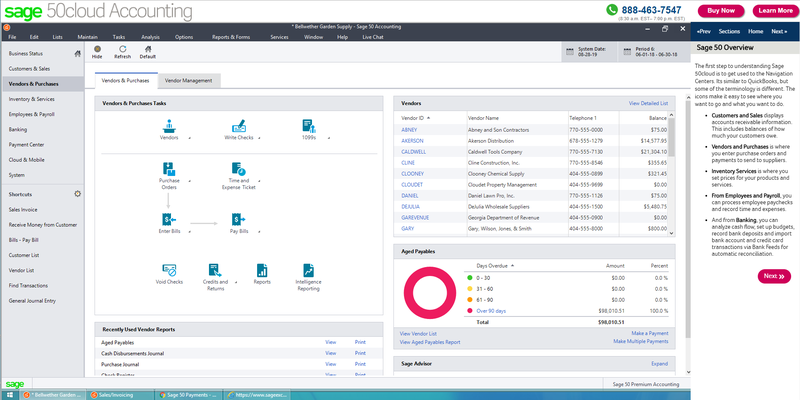Expand the Sage Advisor panel
The width and height of the screenshot is (800, 400).
click(659, 364)
